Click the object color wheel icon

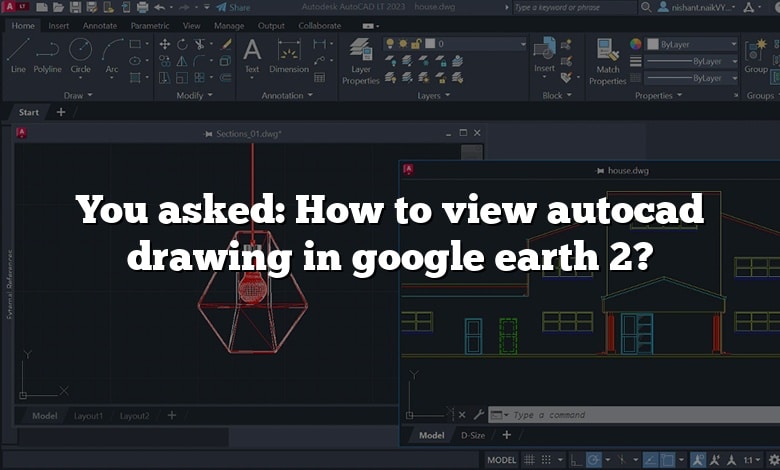click(635, 44)
